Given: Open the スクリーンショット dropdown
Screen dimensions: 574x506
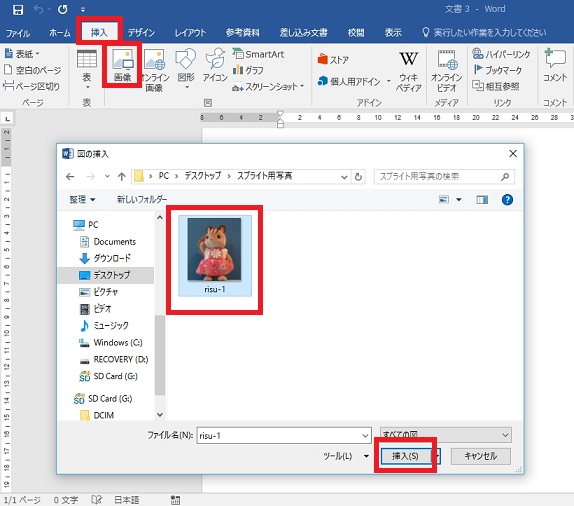Looking at the screenshot, I should click(x=268, y=87).
